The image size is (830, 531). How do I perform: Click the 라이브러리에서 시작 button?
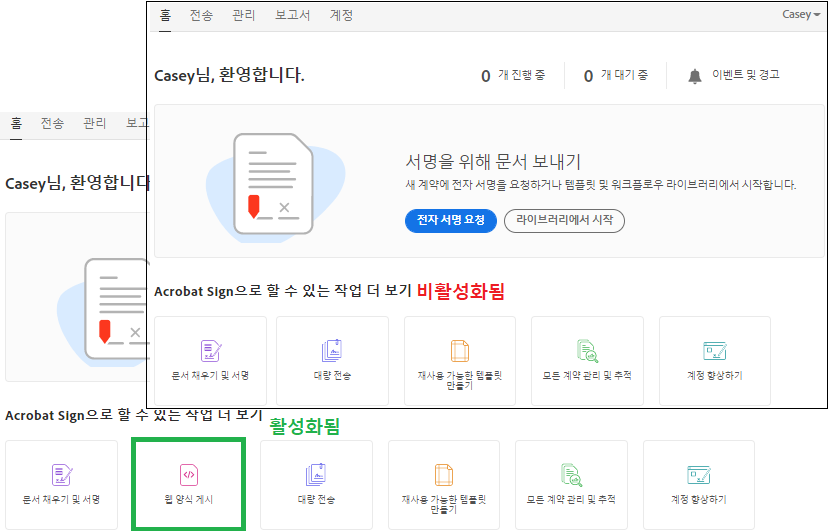(564, 220)
